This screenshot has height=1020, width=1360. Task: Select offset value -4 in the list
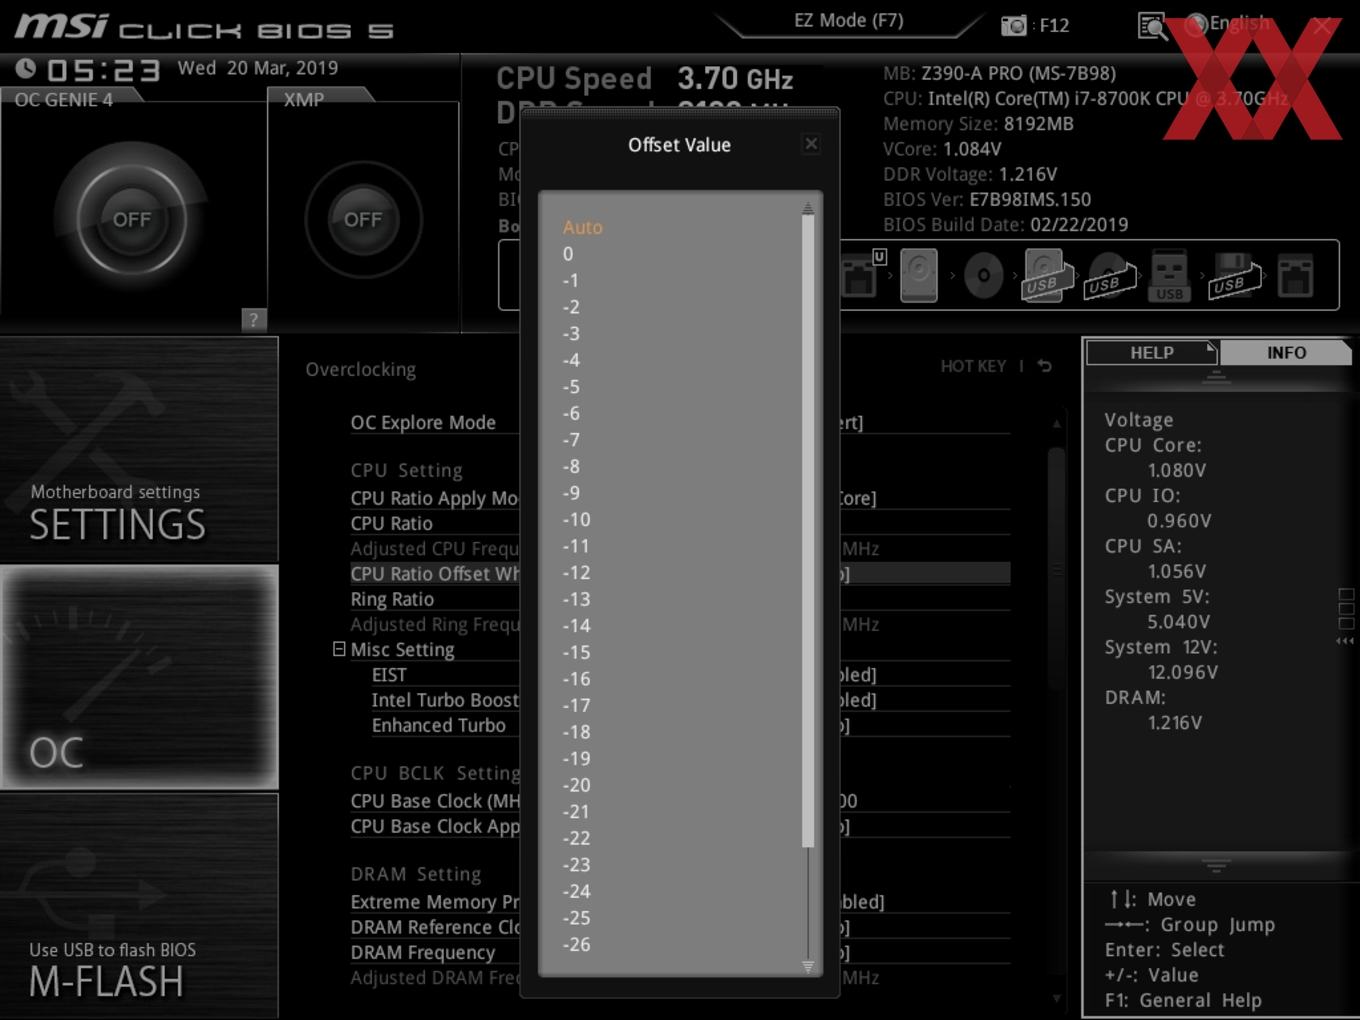point(570,360)
